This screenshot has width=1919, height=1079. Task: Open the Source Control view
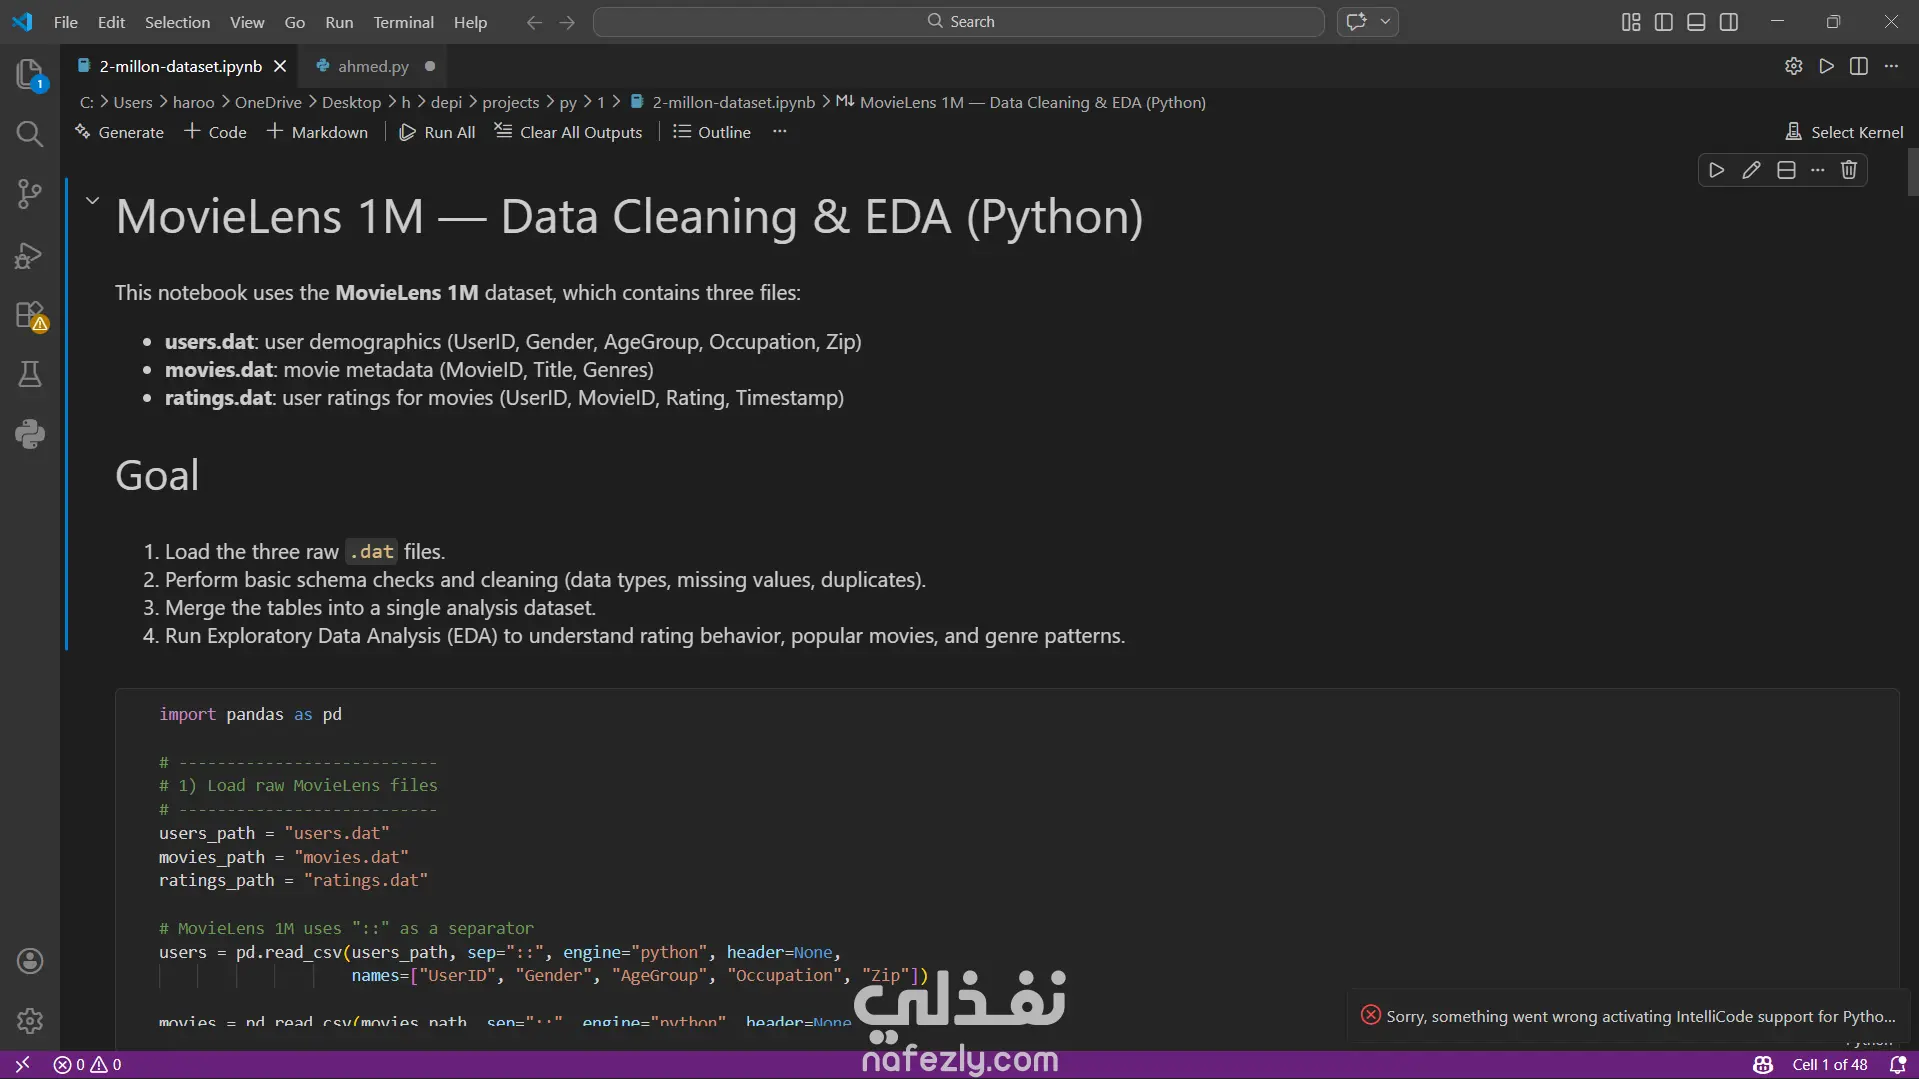point(30,194)
